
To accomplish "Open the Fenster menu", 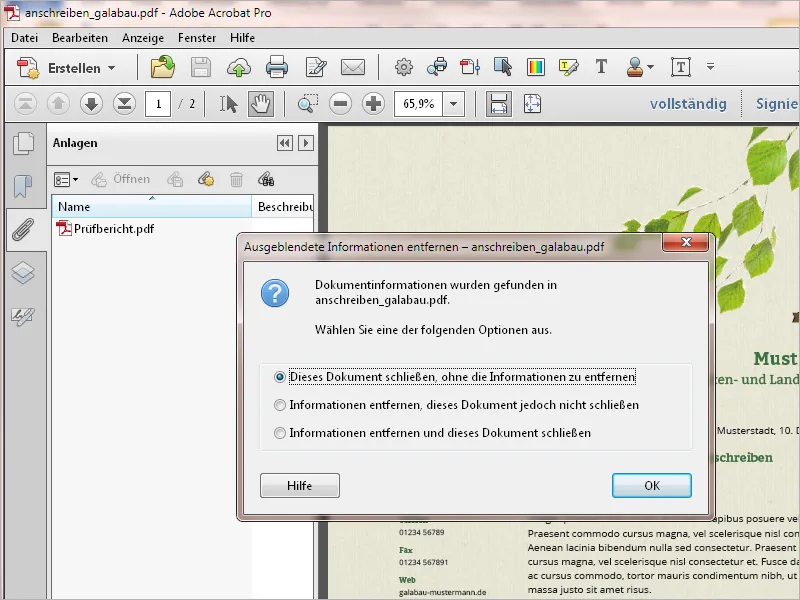I will 197,38.
